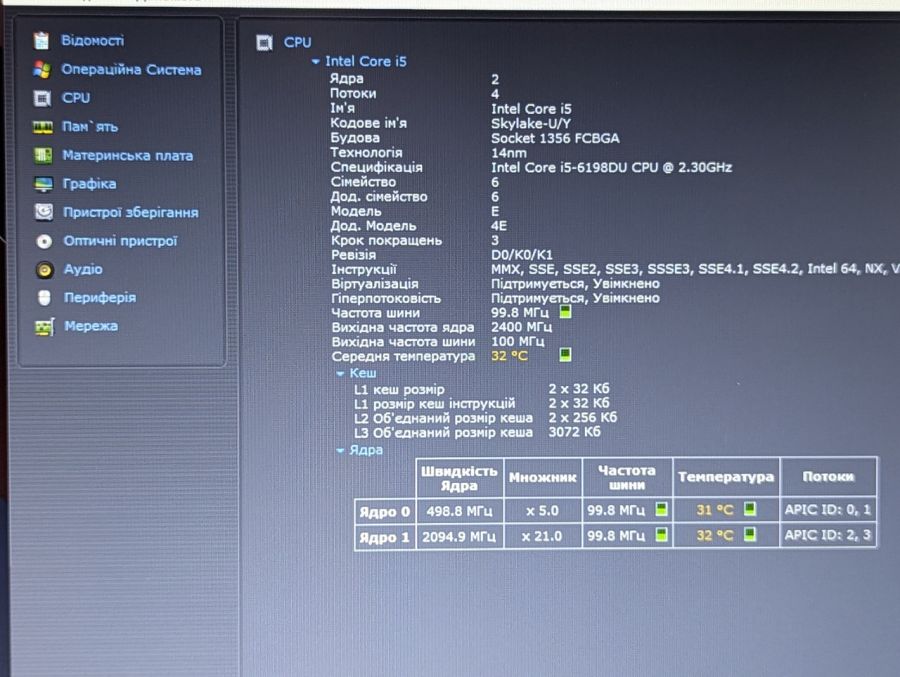
Task: Click the APIC ID: 0, 1 cell
Action: (x=828, y=509)
